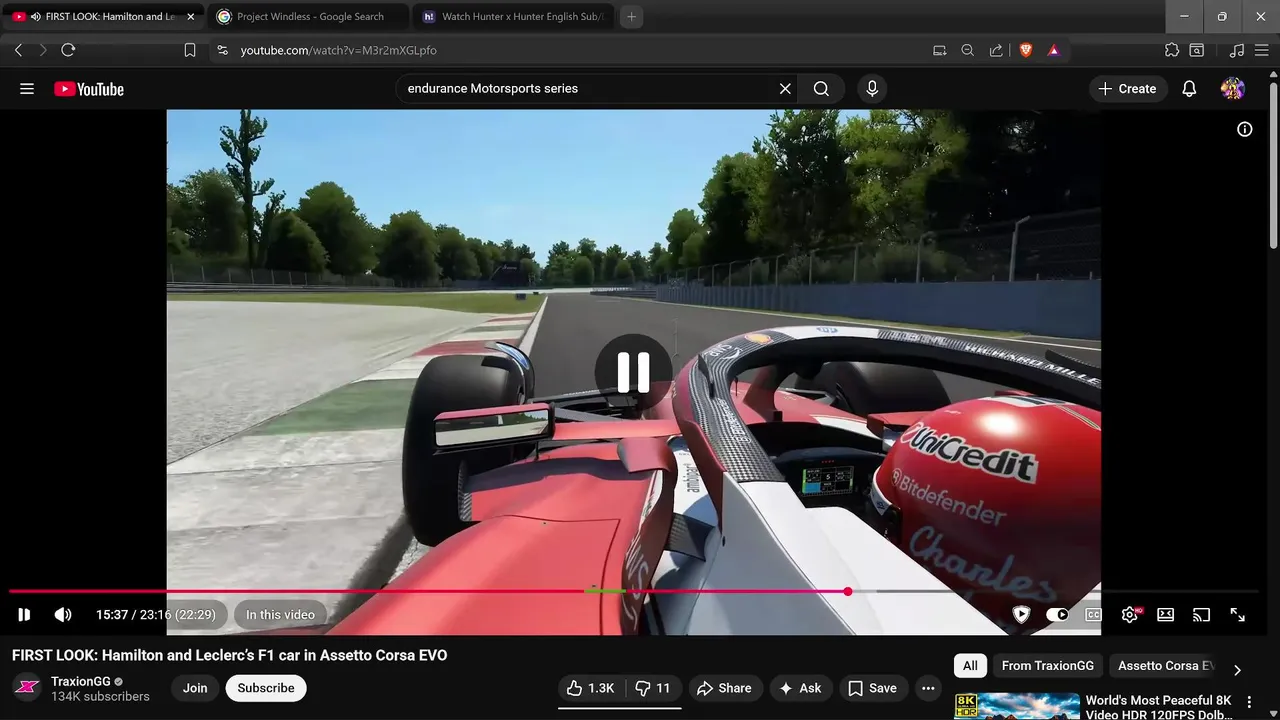
Task: Click the large pause overlay in the video
Action: tap(633, 372)
